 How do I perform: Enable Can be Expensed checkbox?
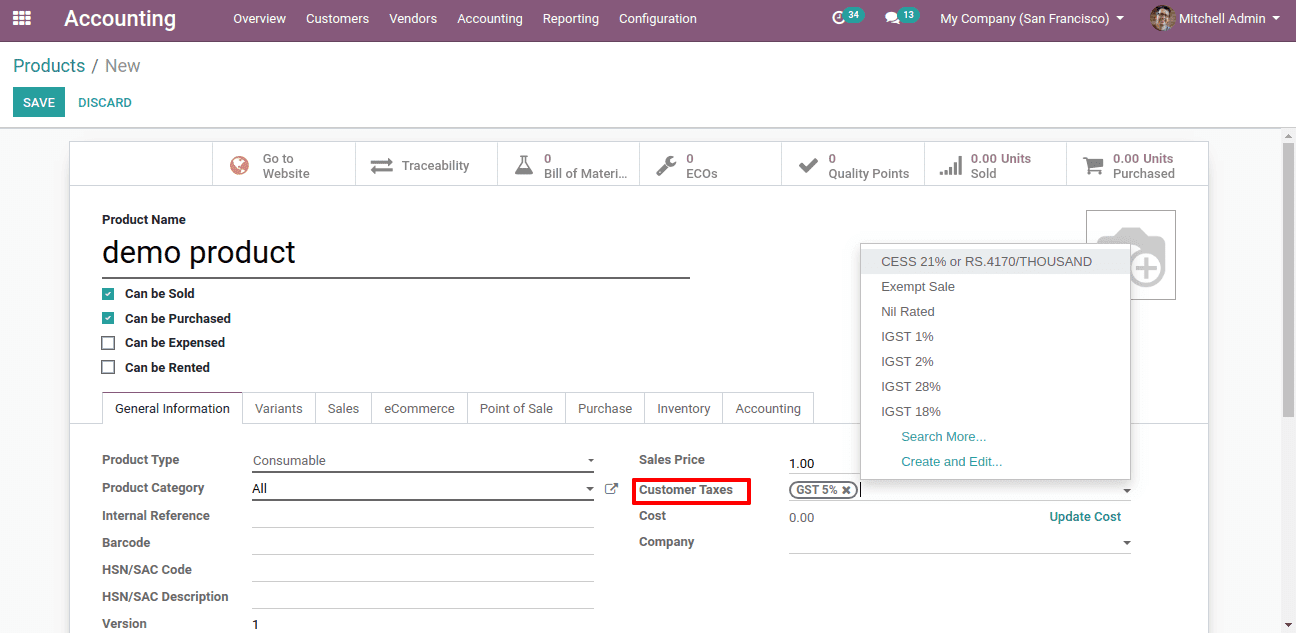tap(108, 343)
